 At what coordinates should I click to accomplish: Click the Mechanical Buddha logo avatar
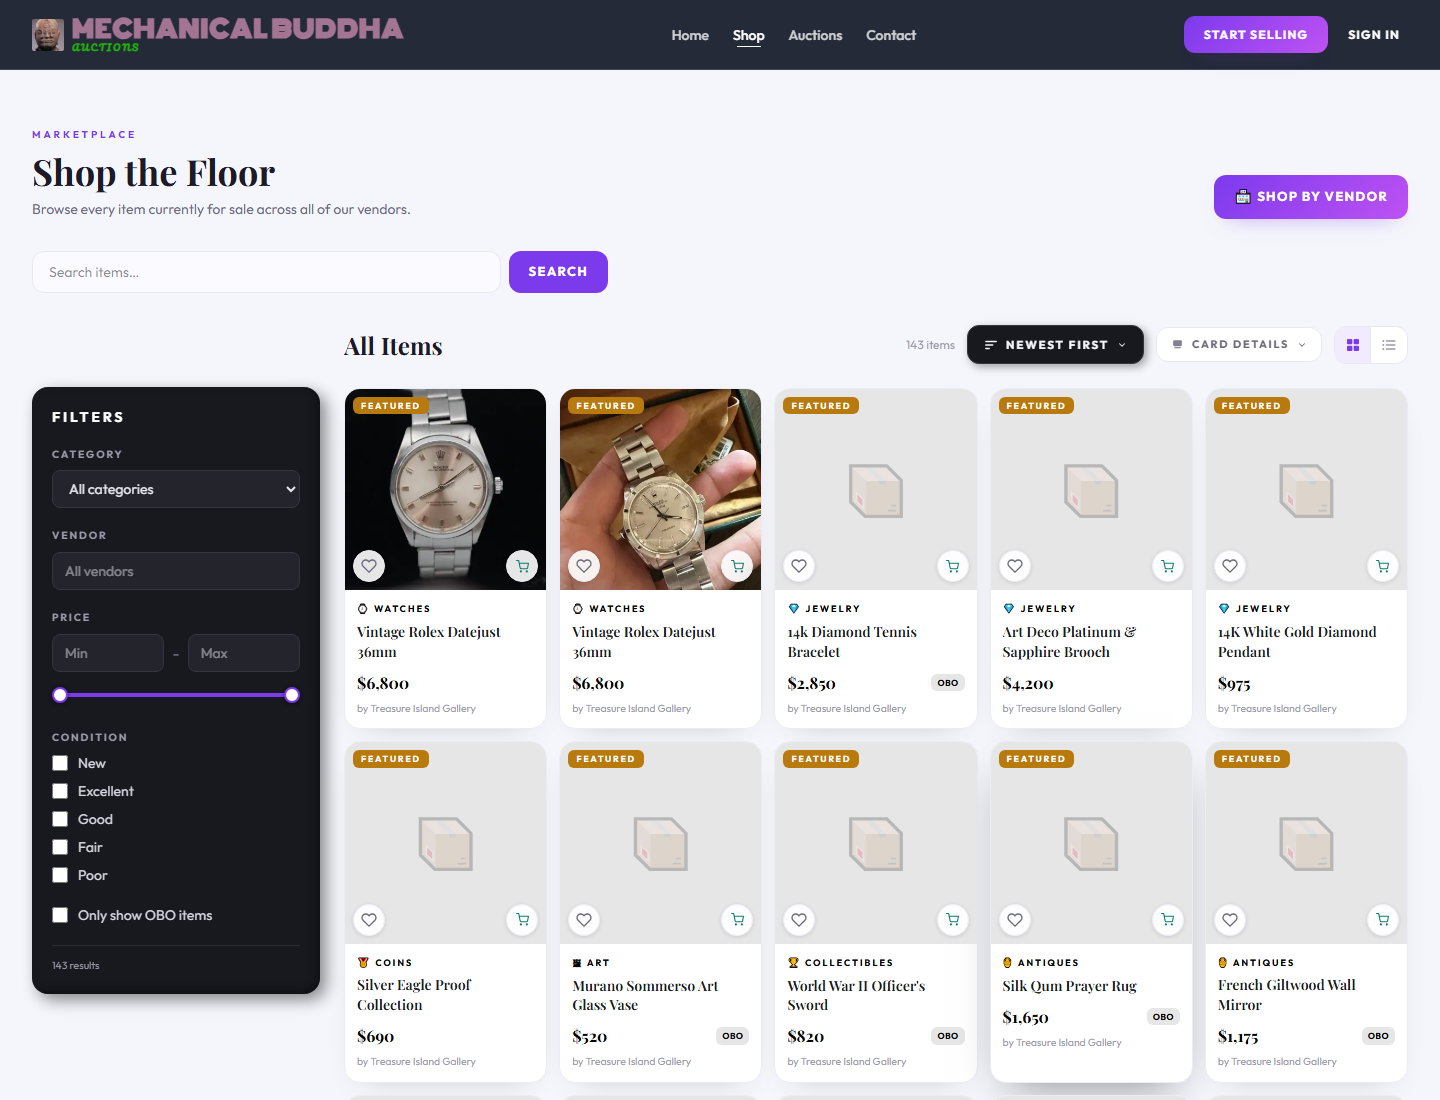48,35
